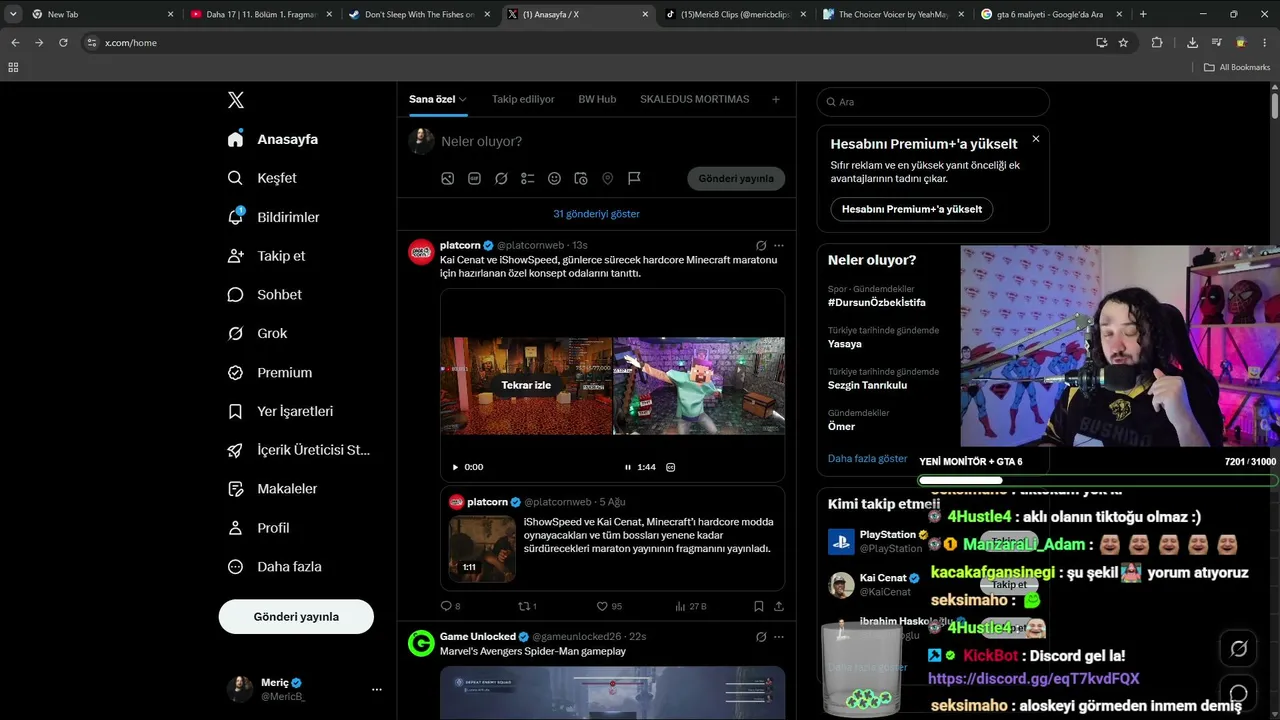Open more options on Game Unlocked post
Screen dimensions: 1280x720
pyautogui.click(x=779, y=636)
